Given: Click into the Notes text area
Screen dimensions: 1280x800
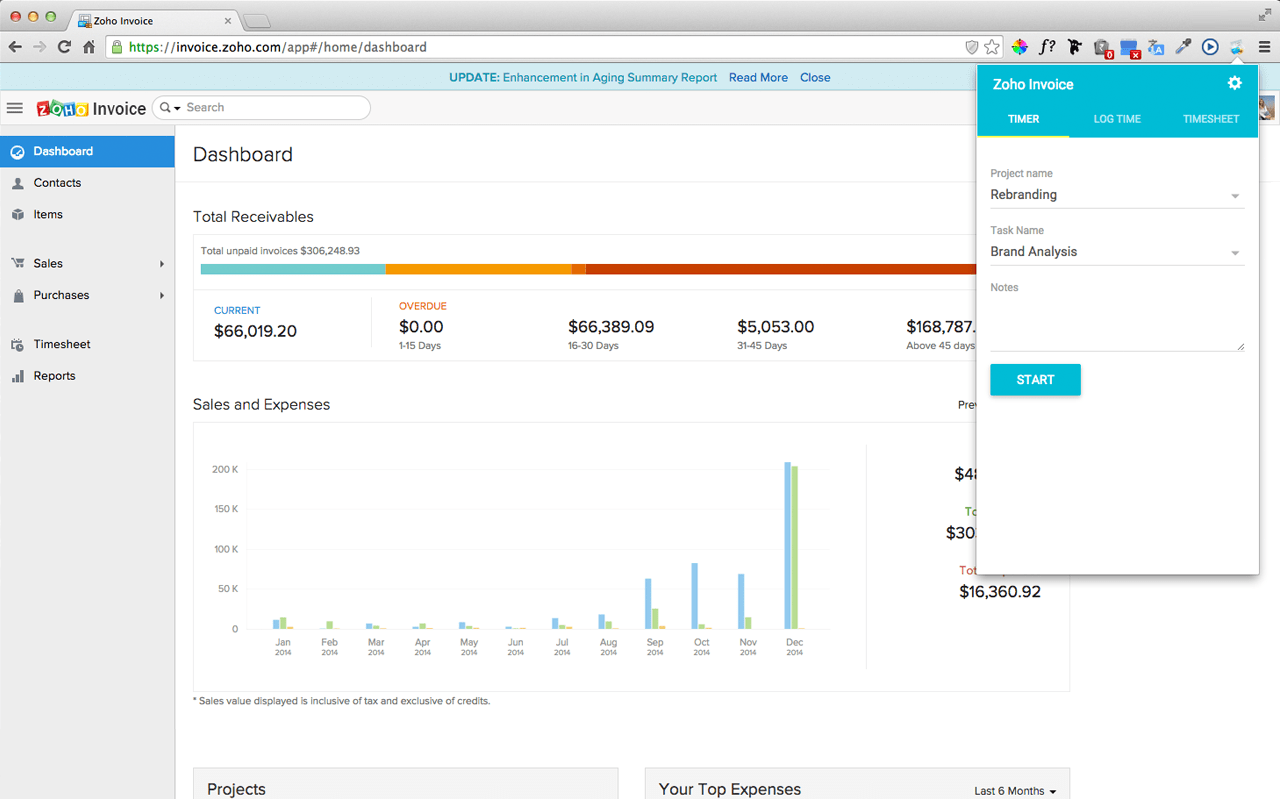Looking at the screenshot, I should click(x=1116, y=325).
